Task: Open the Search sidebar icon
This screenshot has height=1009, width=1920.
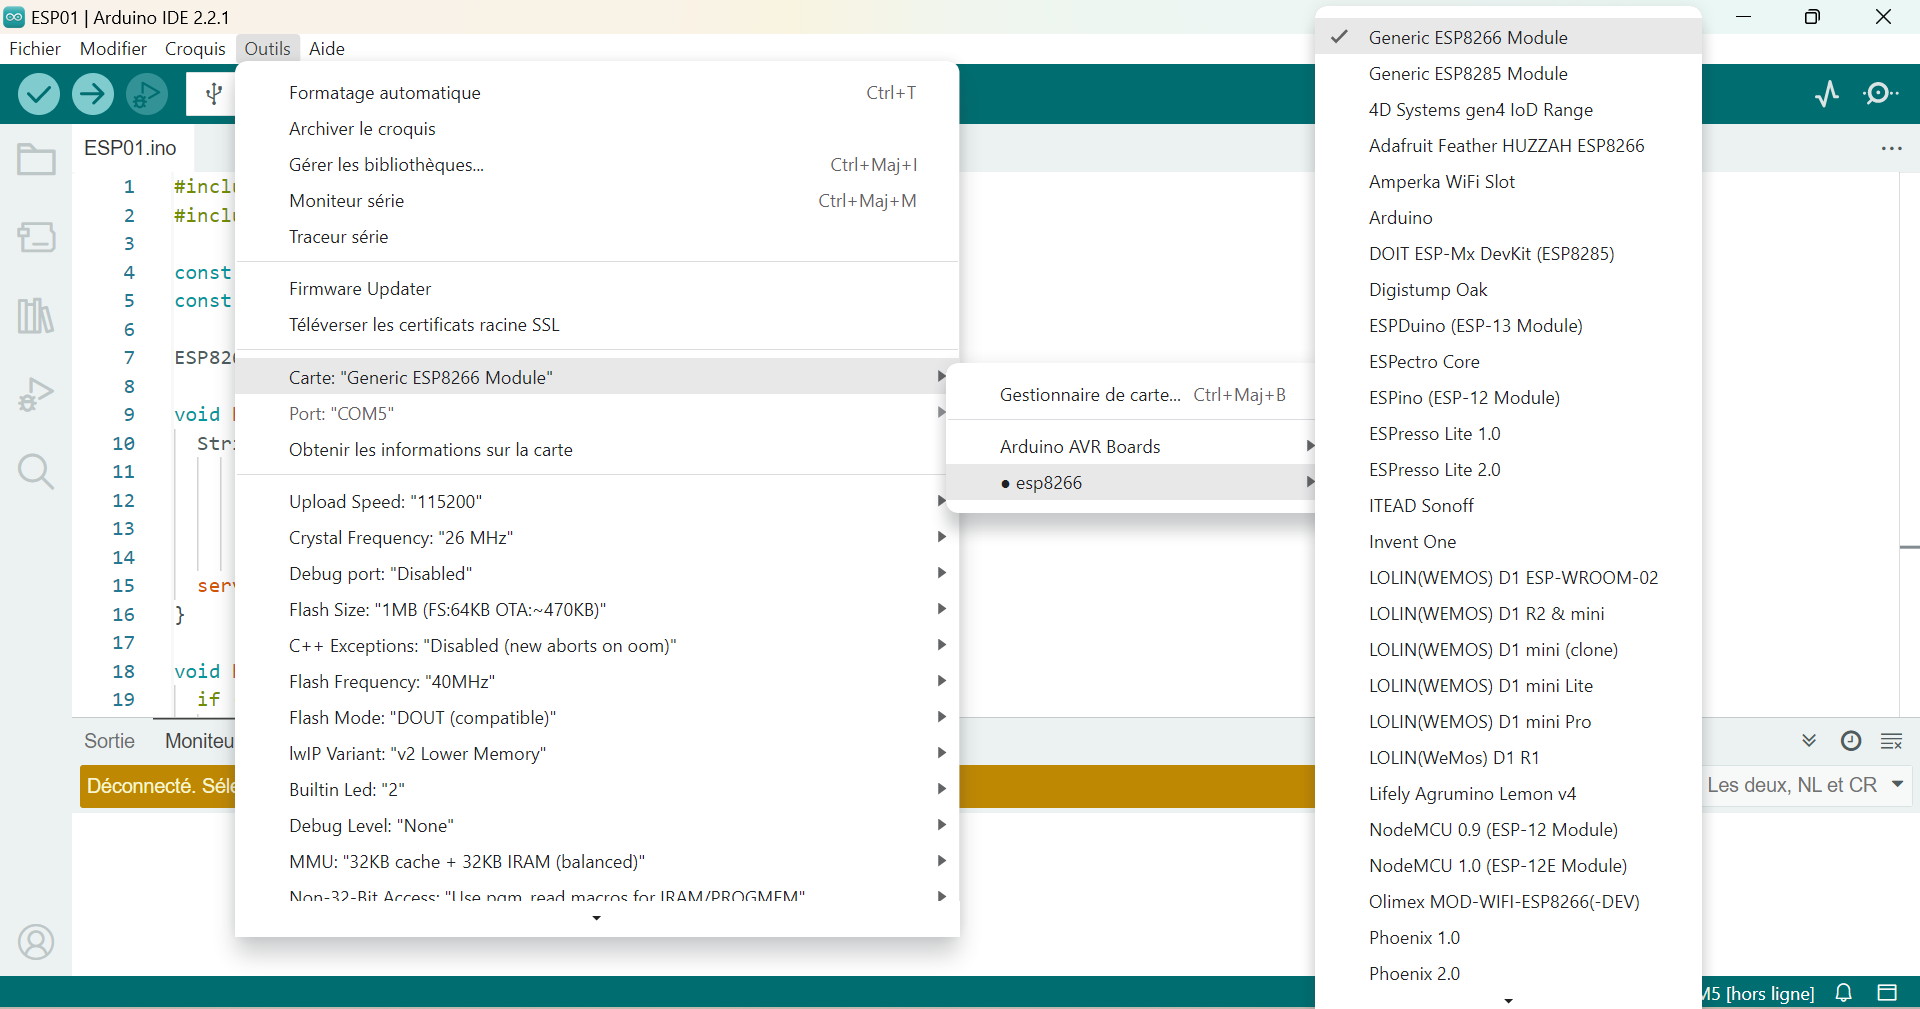Action: (36, 471)
